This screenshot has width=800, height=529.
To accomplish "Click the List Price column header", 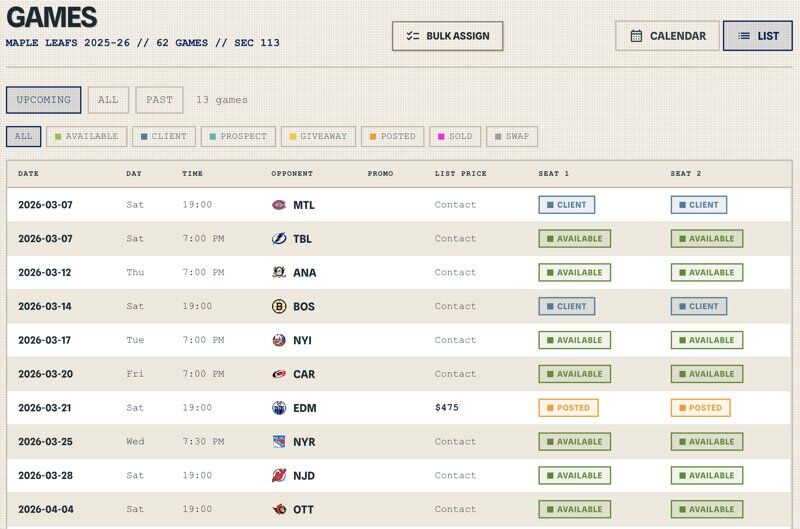I will (x=461, y=173).
